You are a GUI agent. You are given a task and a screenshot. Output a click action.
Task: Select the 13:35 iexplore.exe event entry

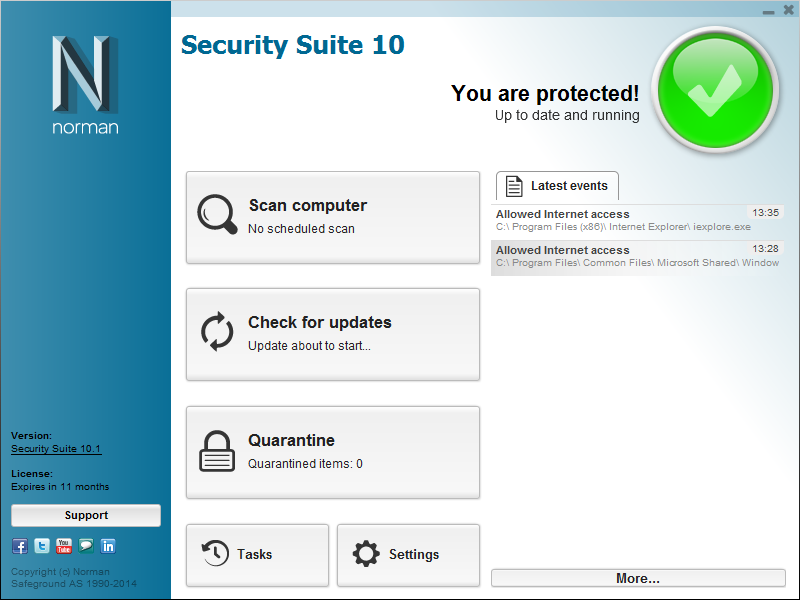pyautogui.click(x=636, y=220)
